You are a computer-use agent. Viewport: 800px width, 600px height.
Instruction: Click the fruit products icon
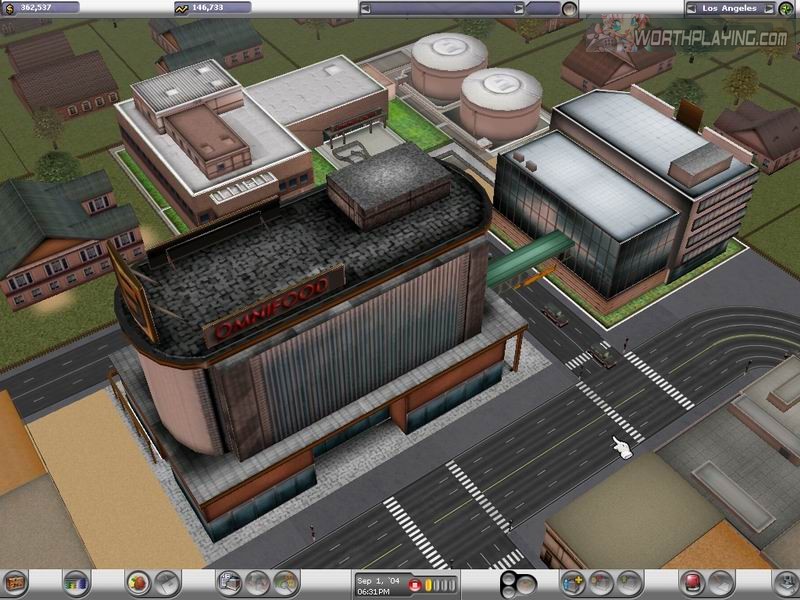point(137,581)
